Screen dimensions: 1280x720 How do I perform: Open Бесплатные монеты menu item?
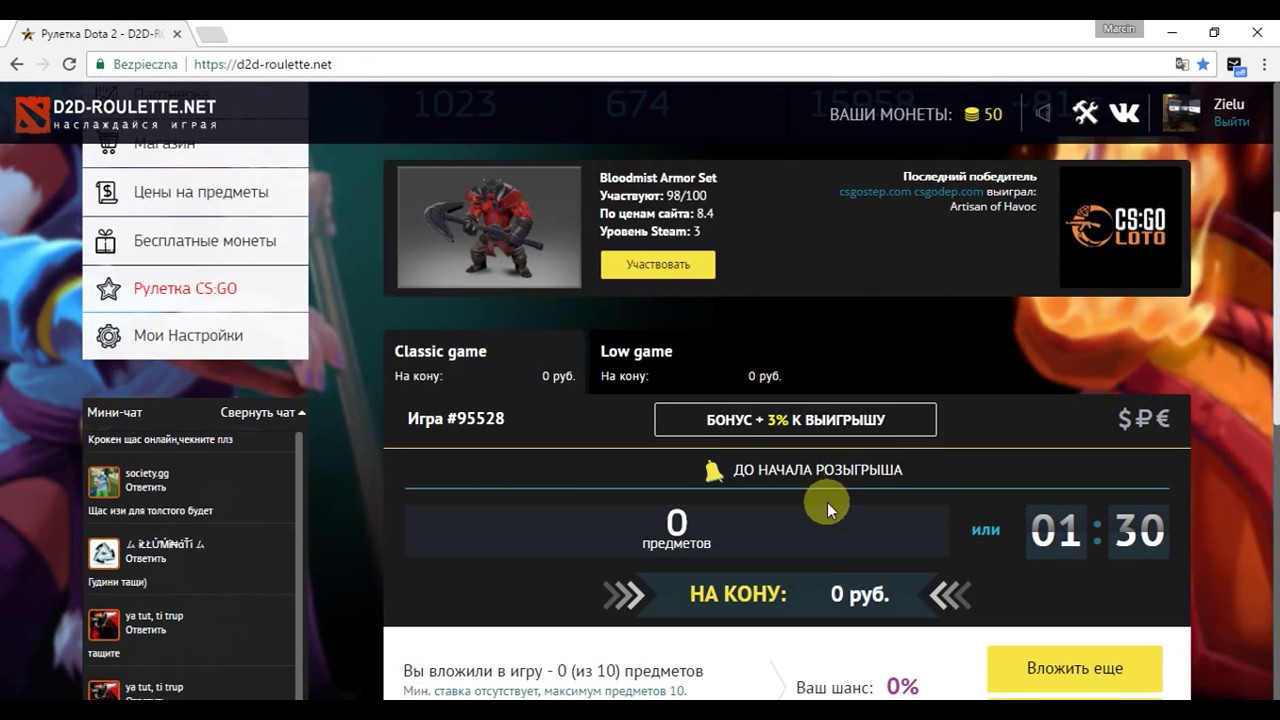point(195,241)
